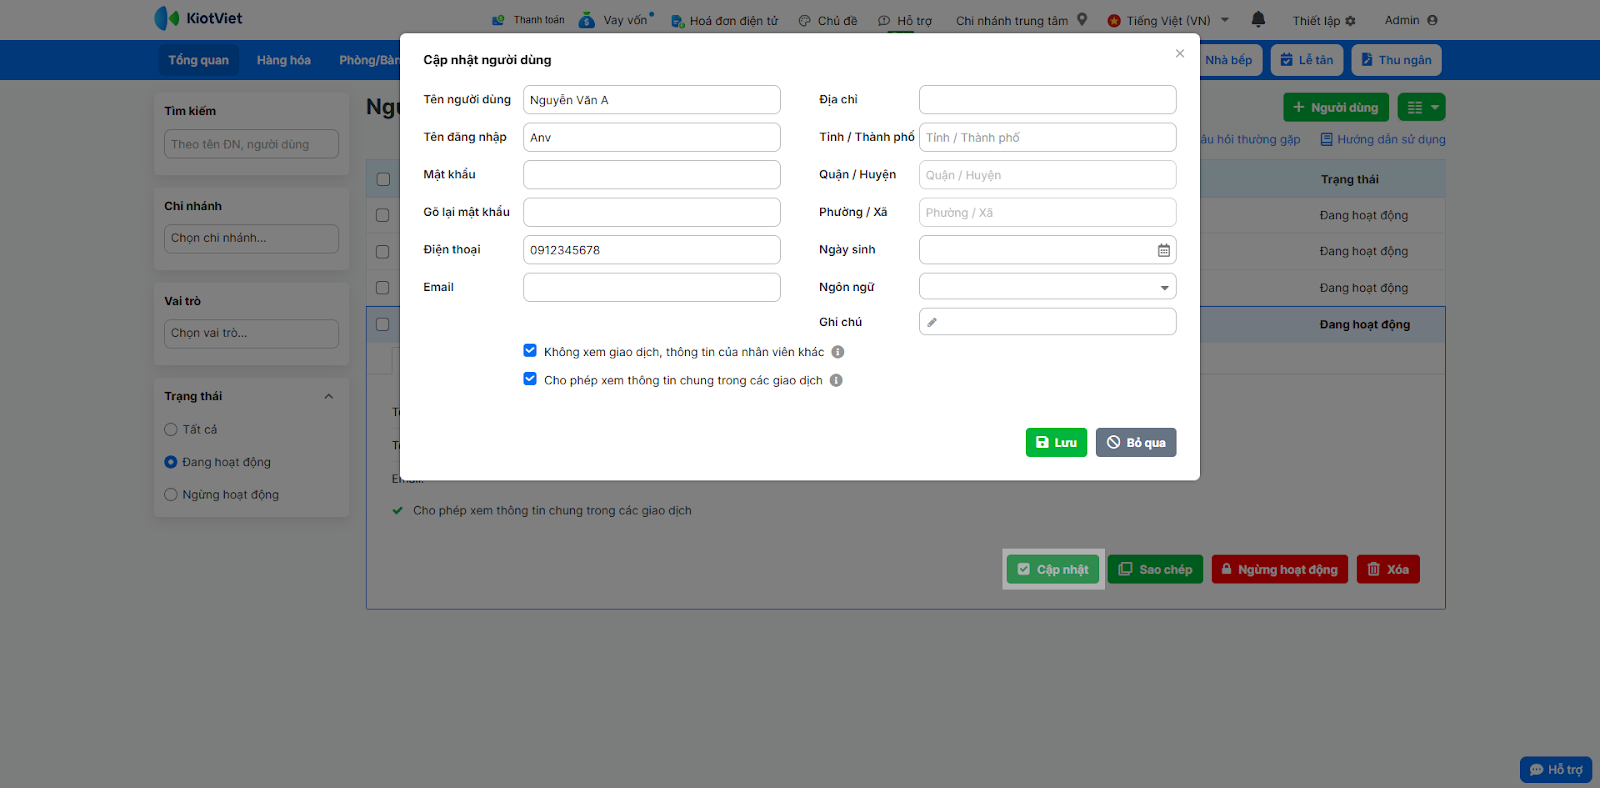Go to Nhà bếp screen
The image size is (1600, 788).
point(1229,60)
